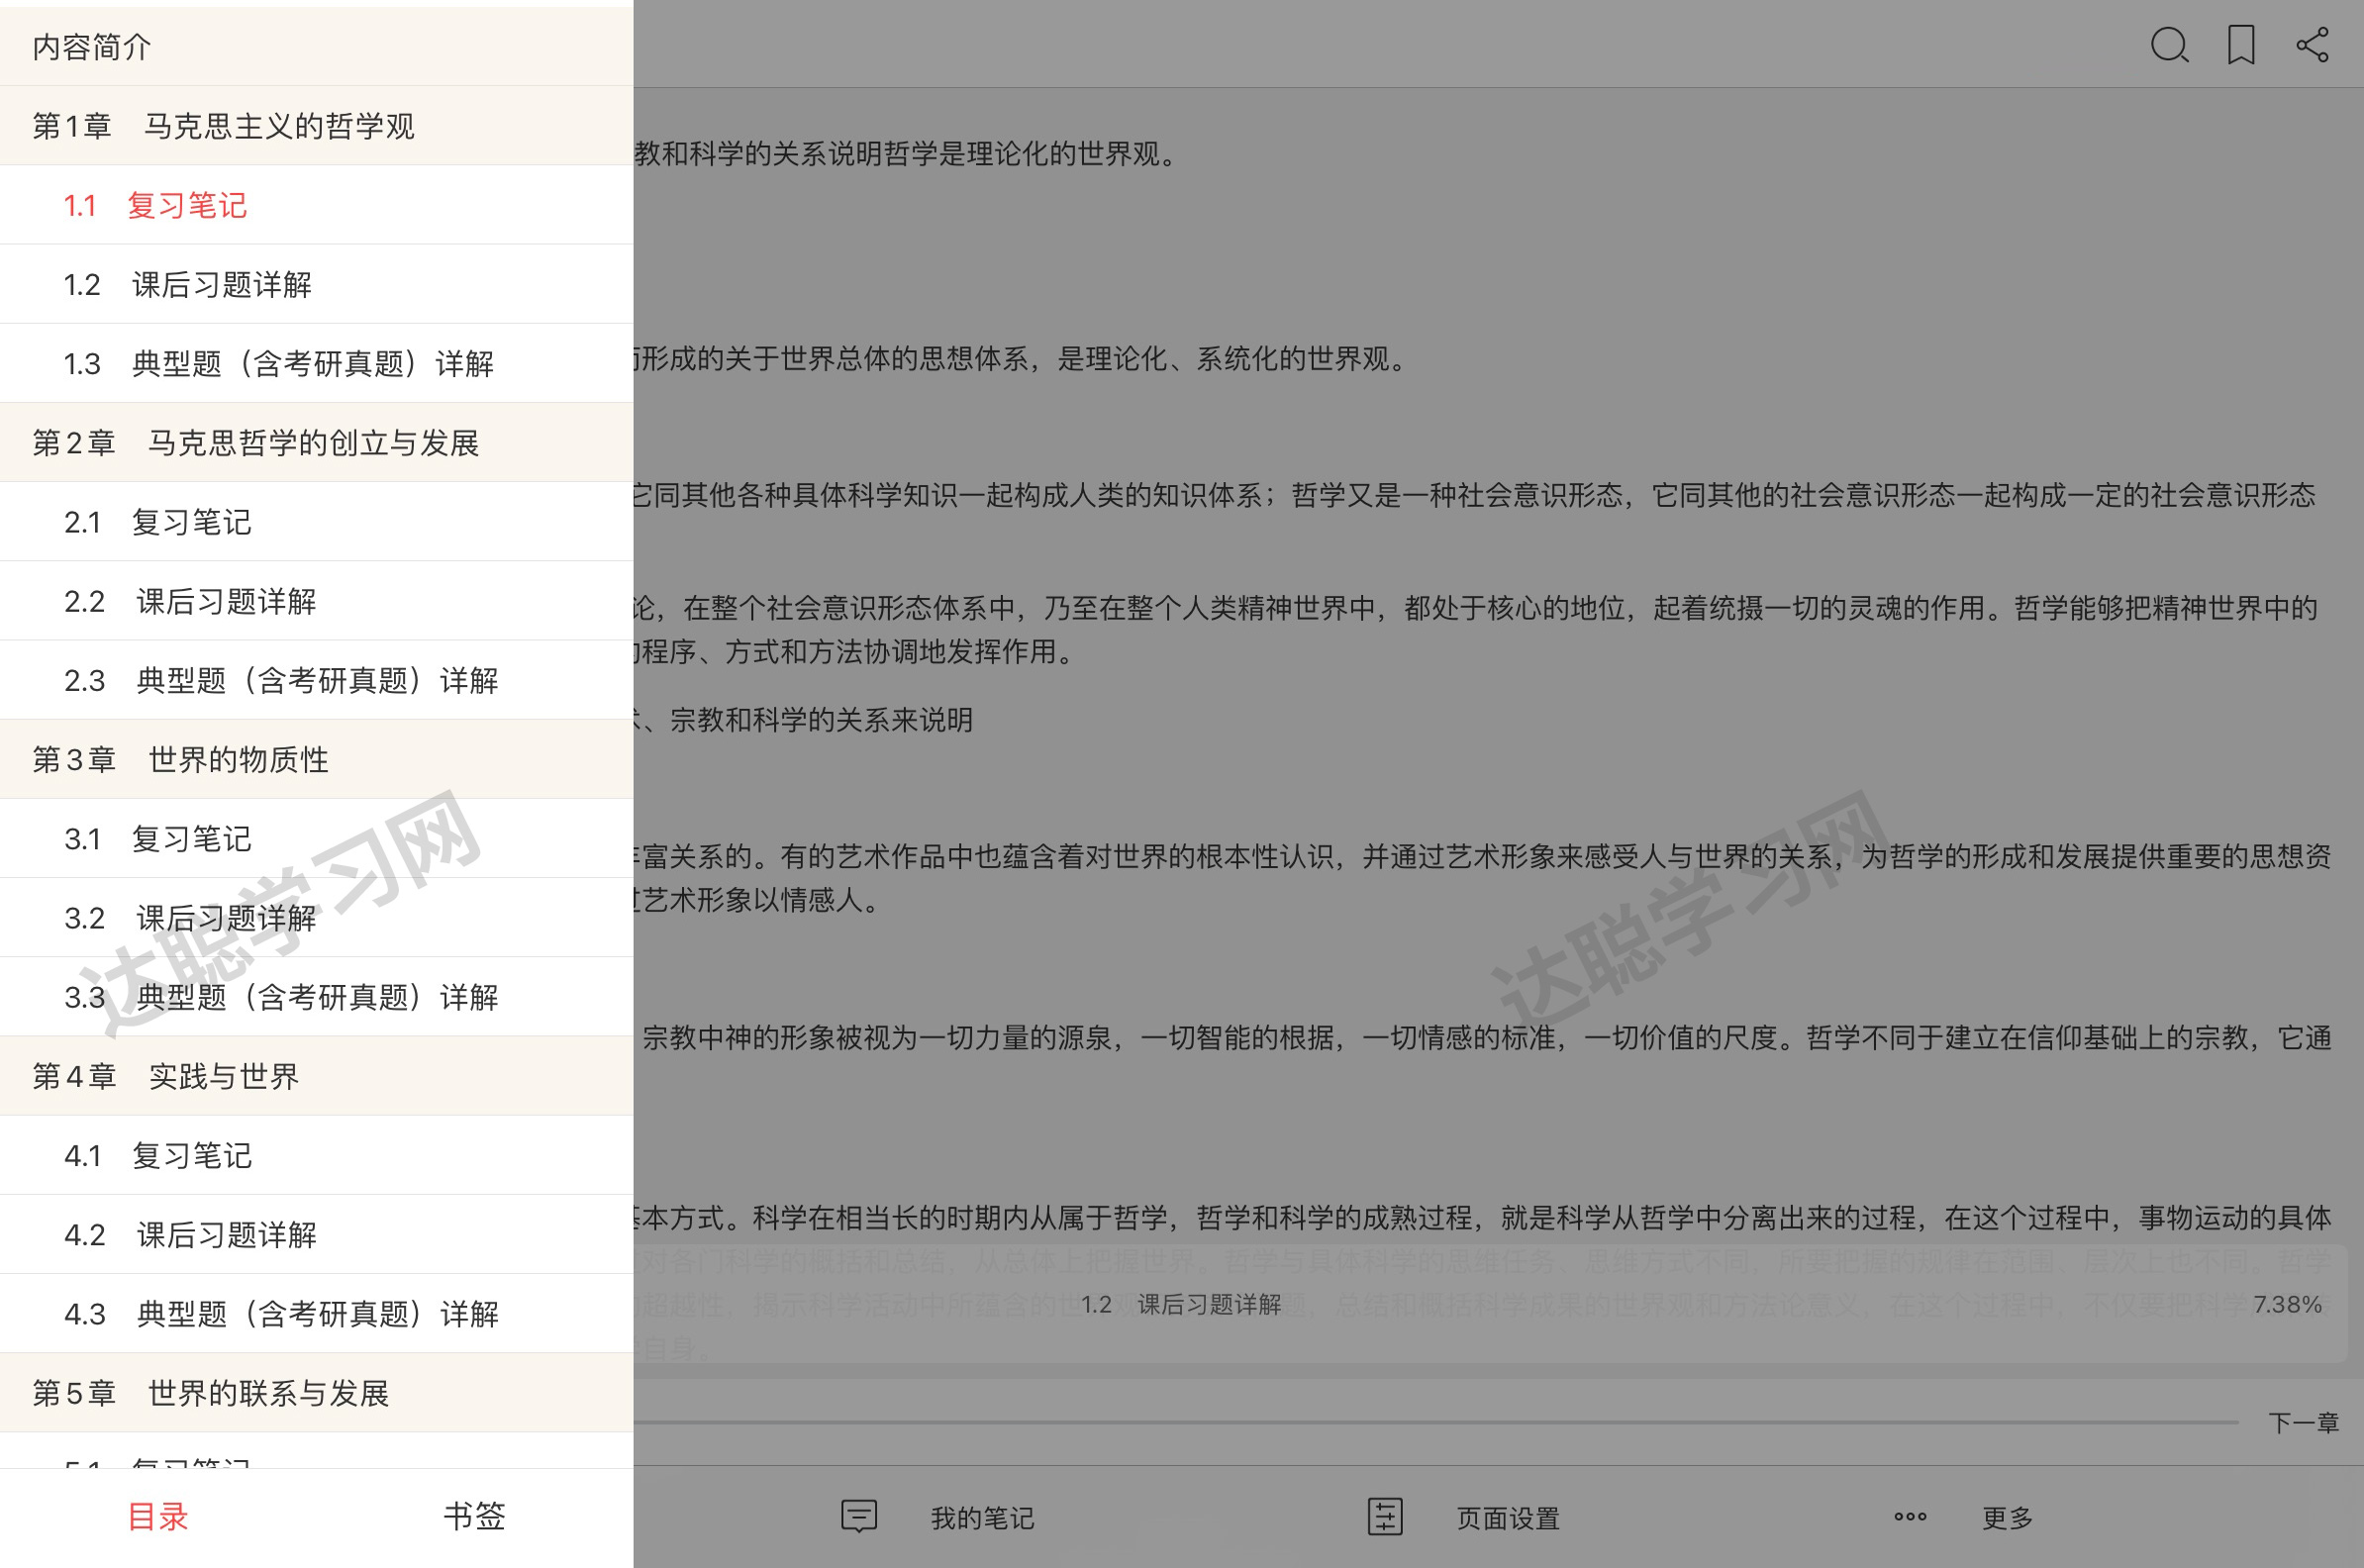Open 更多 options in bottom bar
The width and height of the screenshot is (2364, 1568).
pos(2008,1518)
